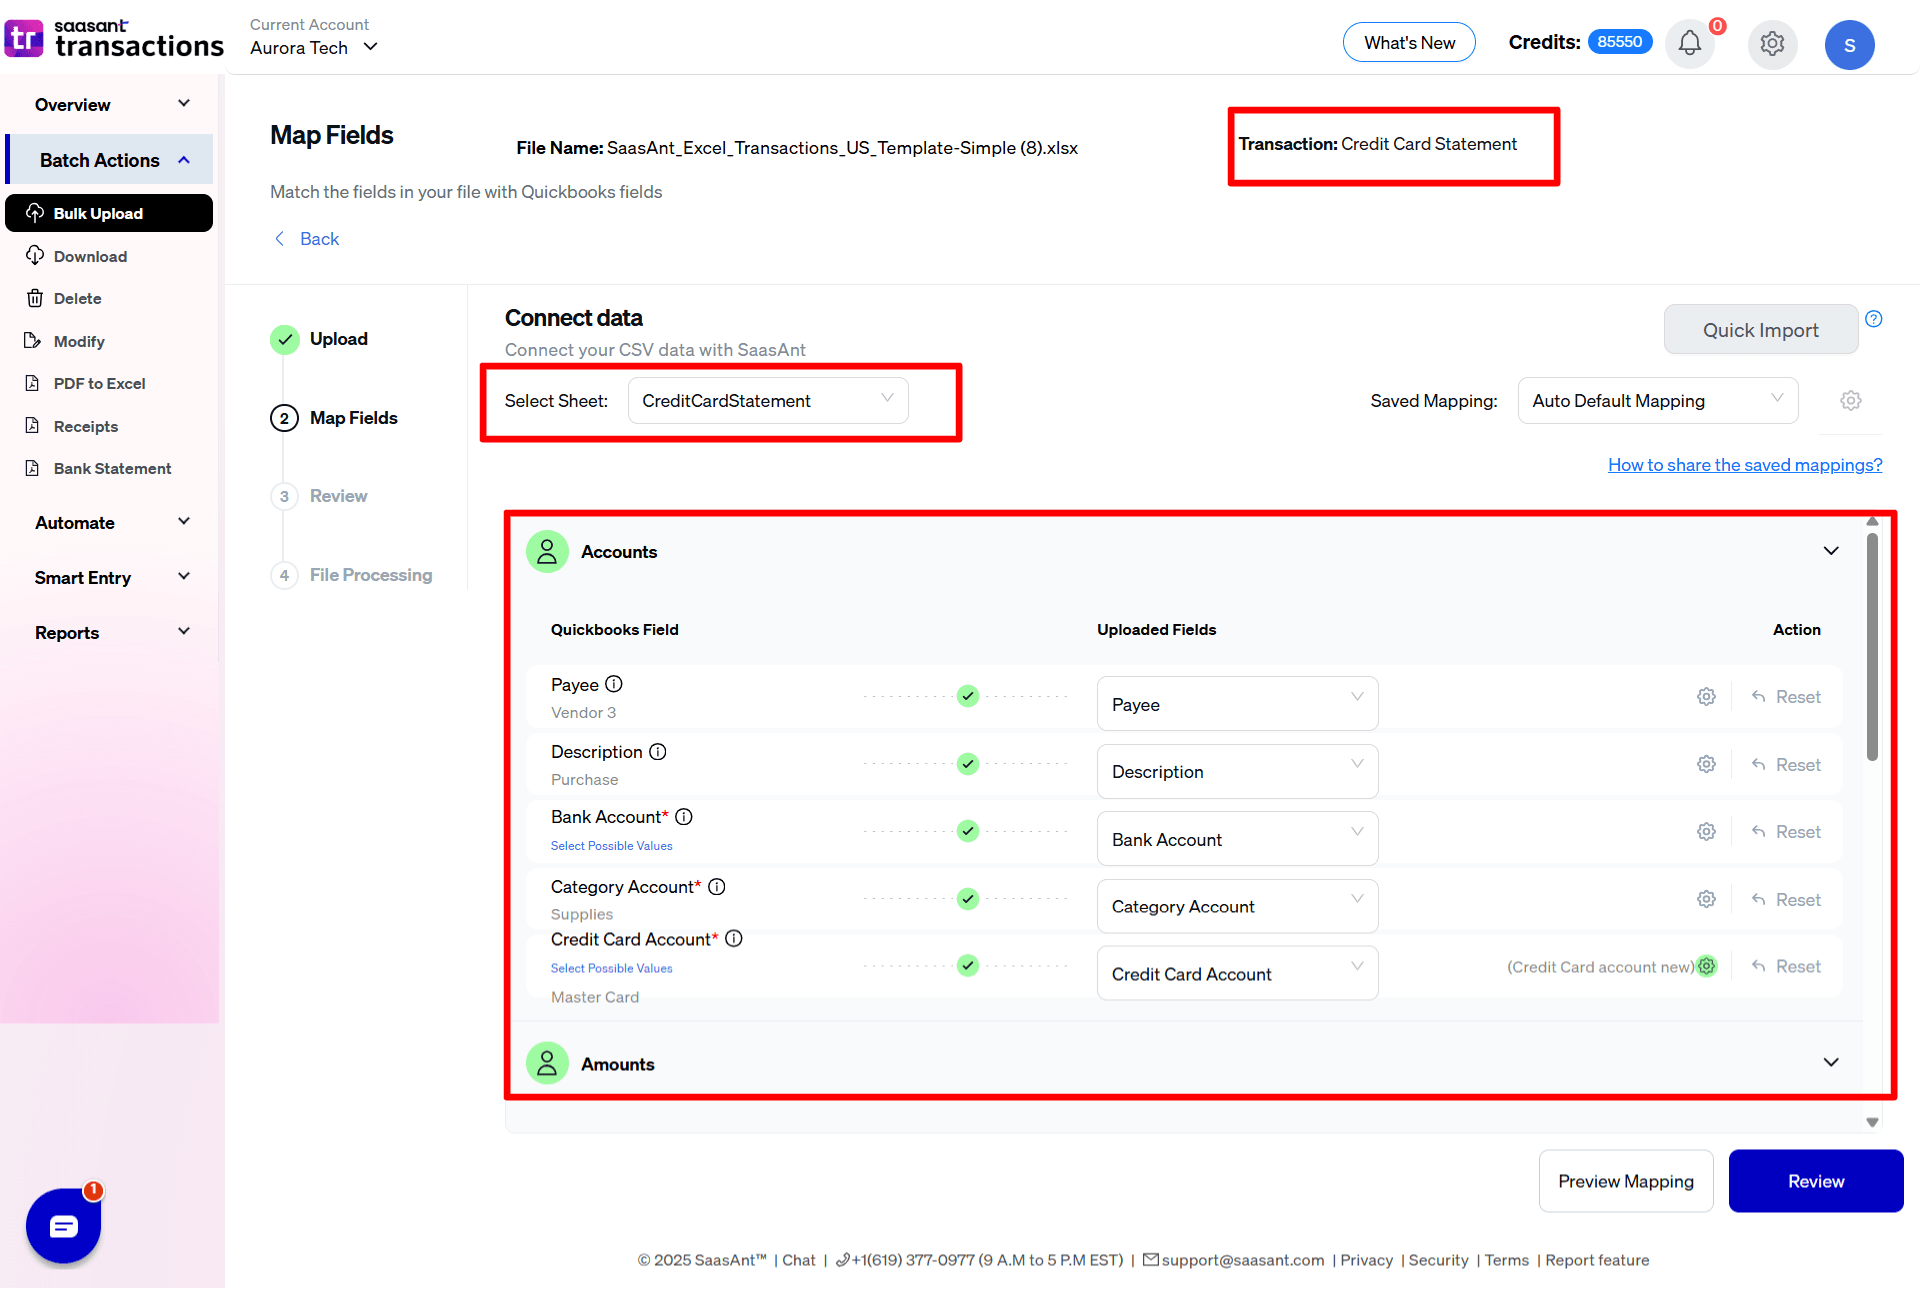This screenshot has width=1920, height=1290.
Task: Open the Category Account uploaded field dropdown
Action: click(1237, 906)
